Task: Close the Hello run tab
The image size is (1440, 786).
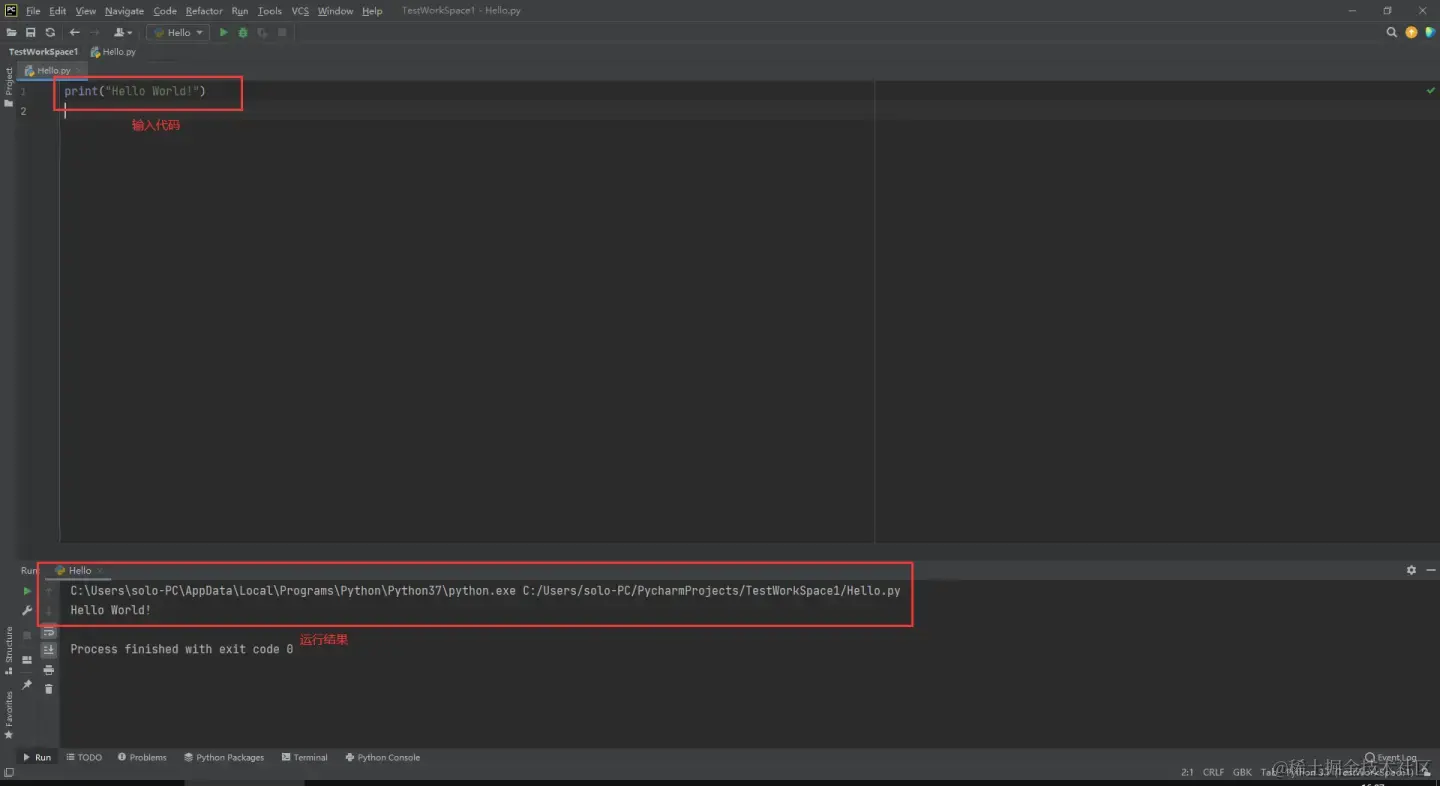Action: [100, 571]
